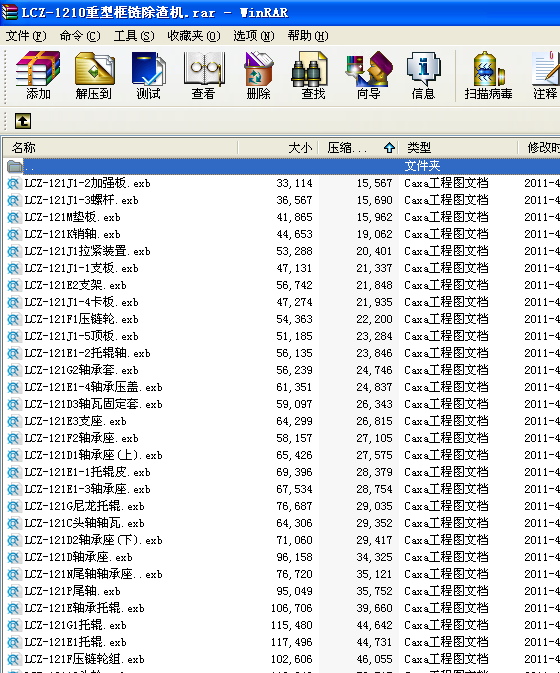Open the 文件(F) menu
560x673 pixels.
point(26,36)
